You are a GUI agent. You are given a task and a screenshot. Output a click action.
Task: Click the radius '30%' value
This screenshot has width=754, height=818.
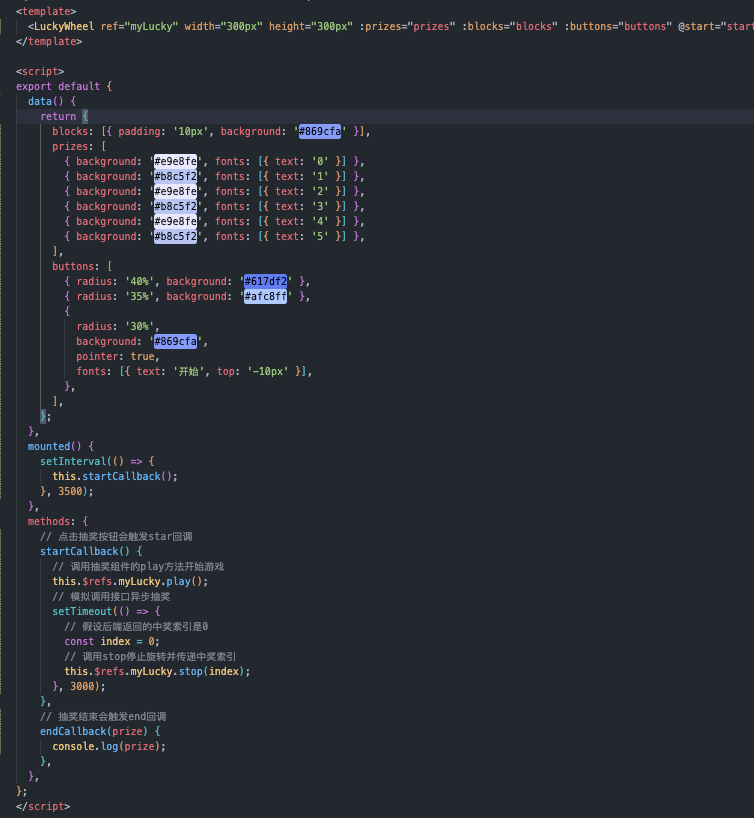tap(139, 327)
